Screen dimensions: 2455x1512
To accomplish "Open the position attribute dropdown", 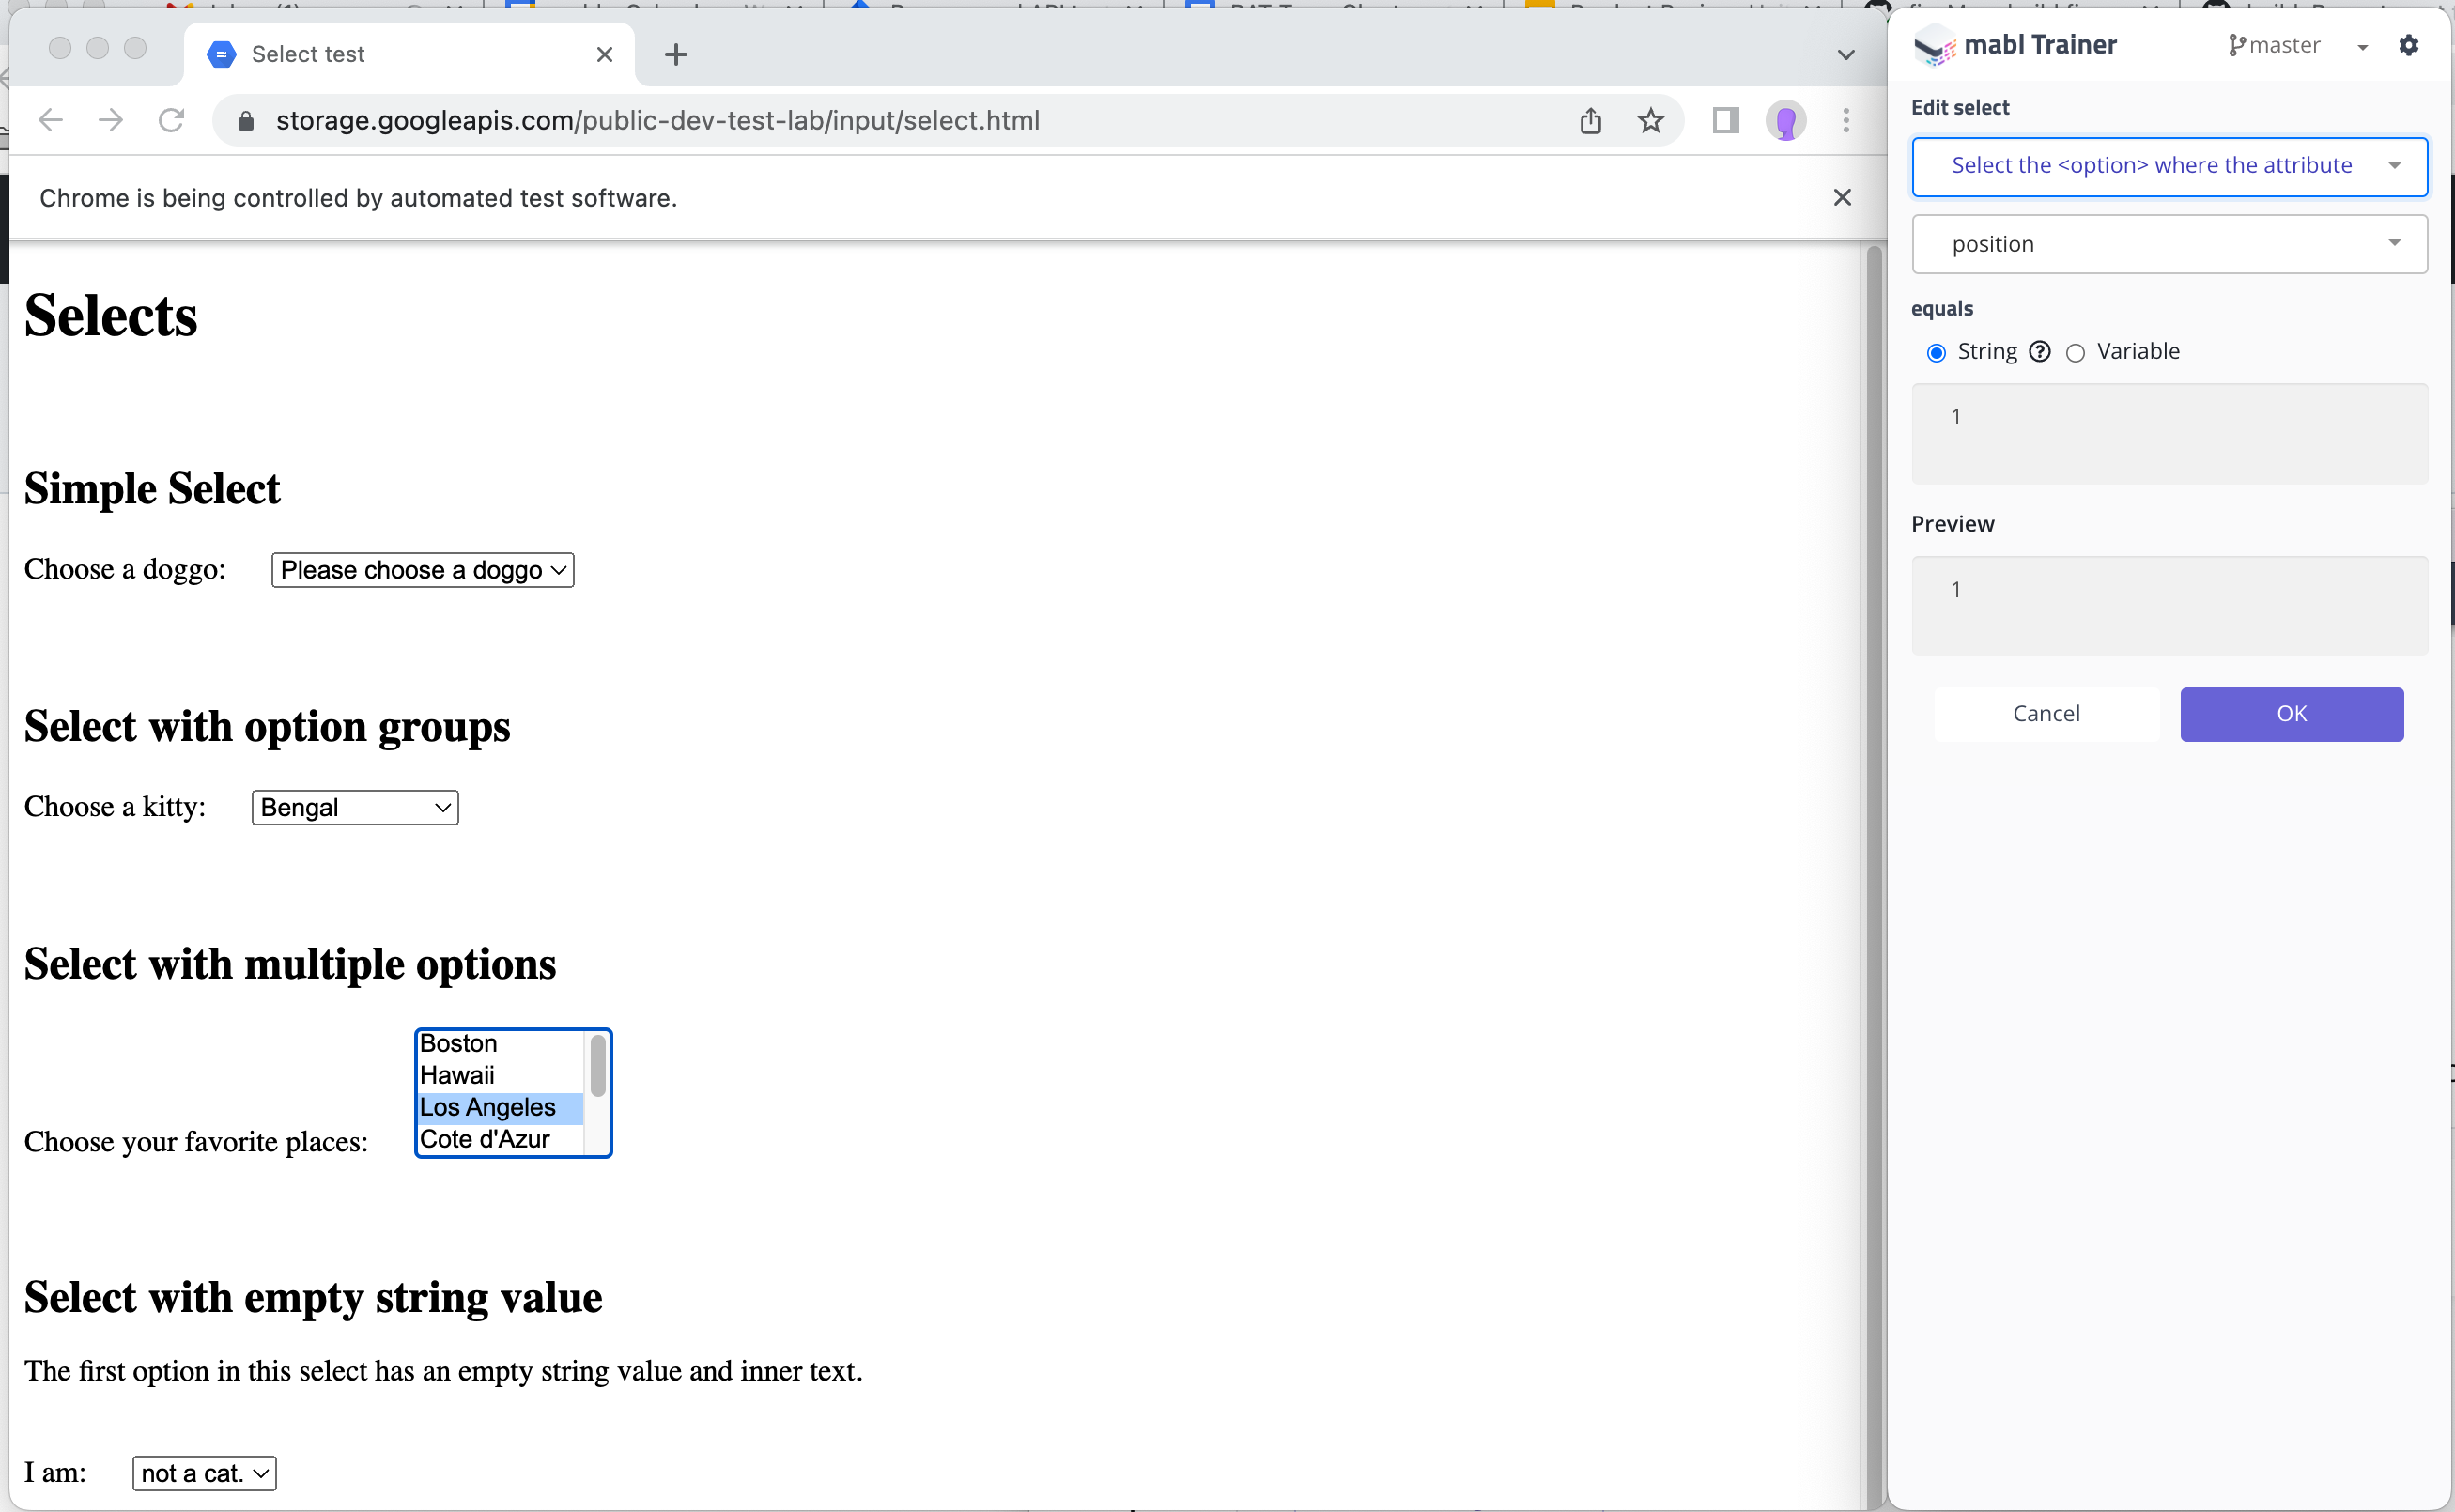I will pos(2168,244).
